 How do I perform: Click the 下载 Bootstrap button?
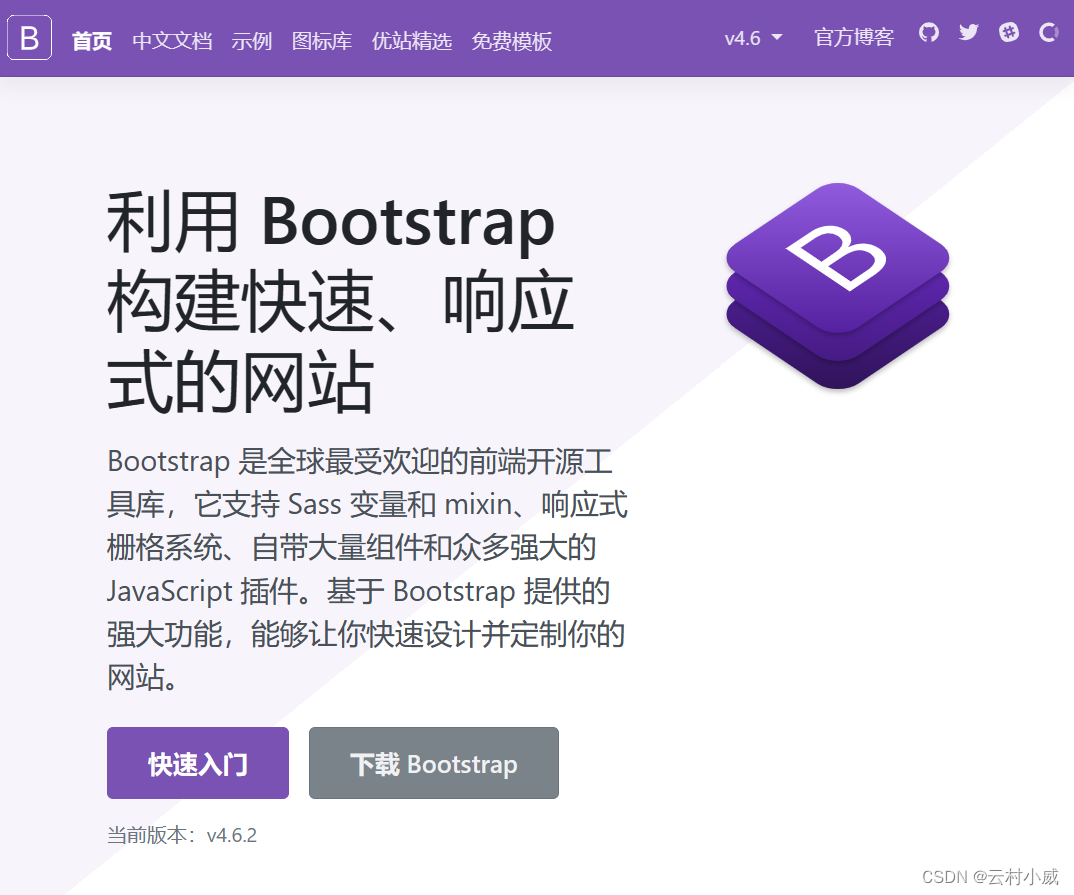coord(434,763)
